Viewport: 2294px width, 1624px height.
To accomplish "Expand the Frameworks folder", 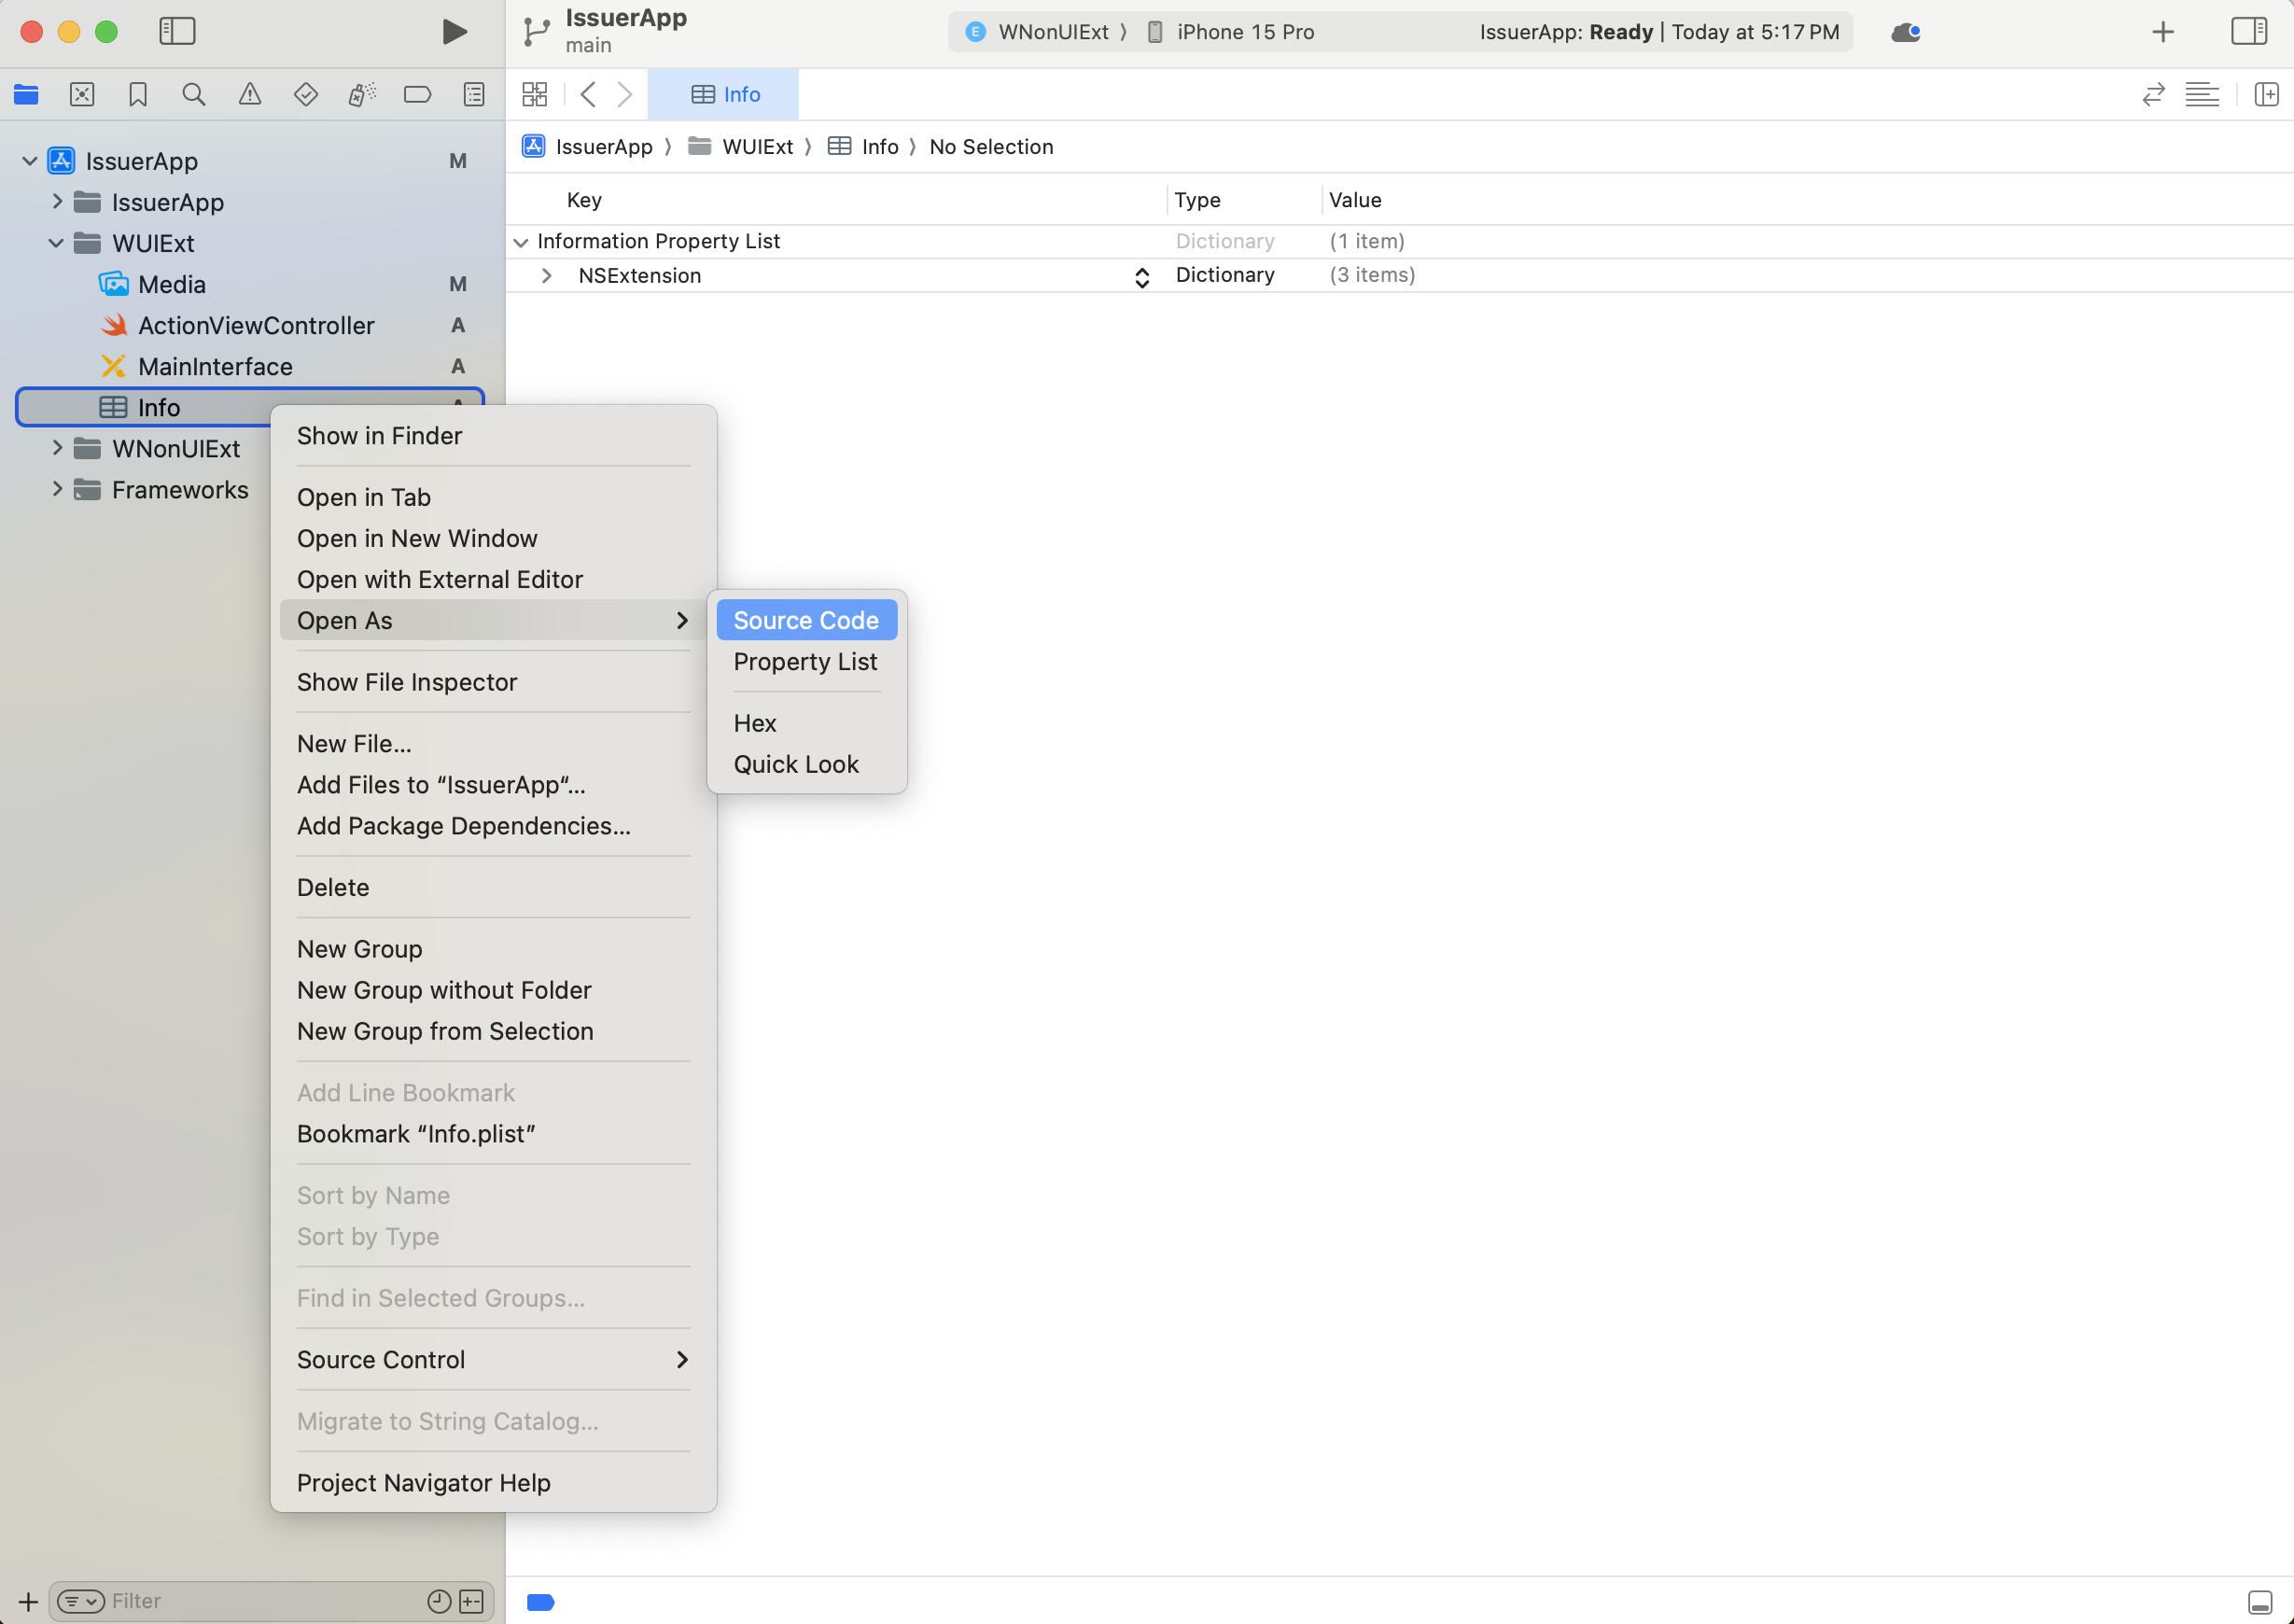I will (x=57, y=489).
